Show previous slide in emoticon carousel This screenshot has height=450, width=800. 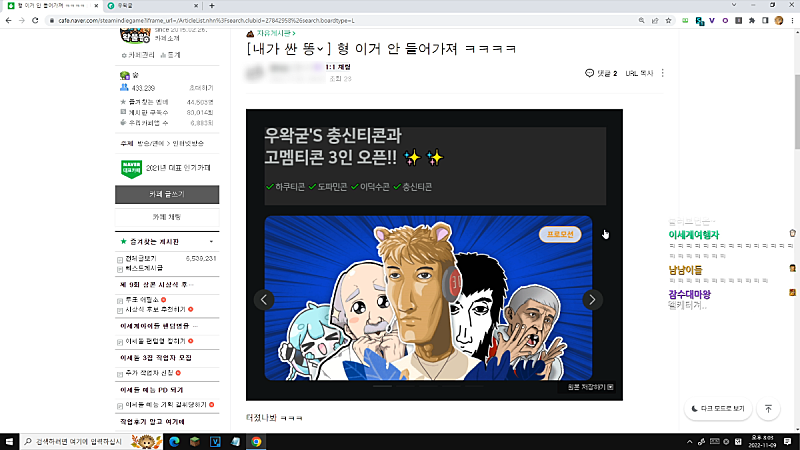[x=264, y=299]
